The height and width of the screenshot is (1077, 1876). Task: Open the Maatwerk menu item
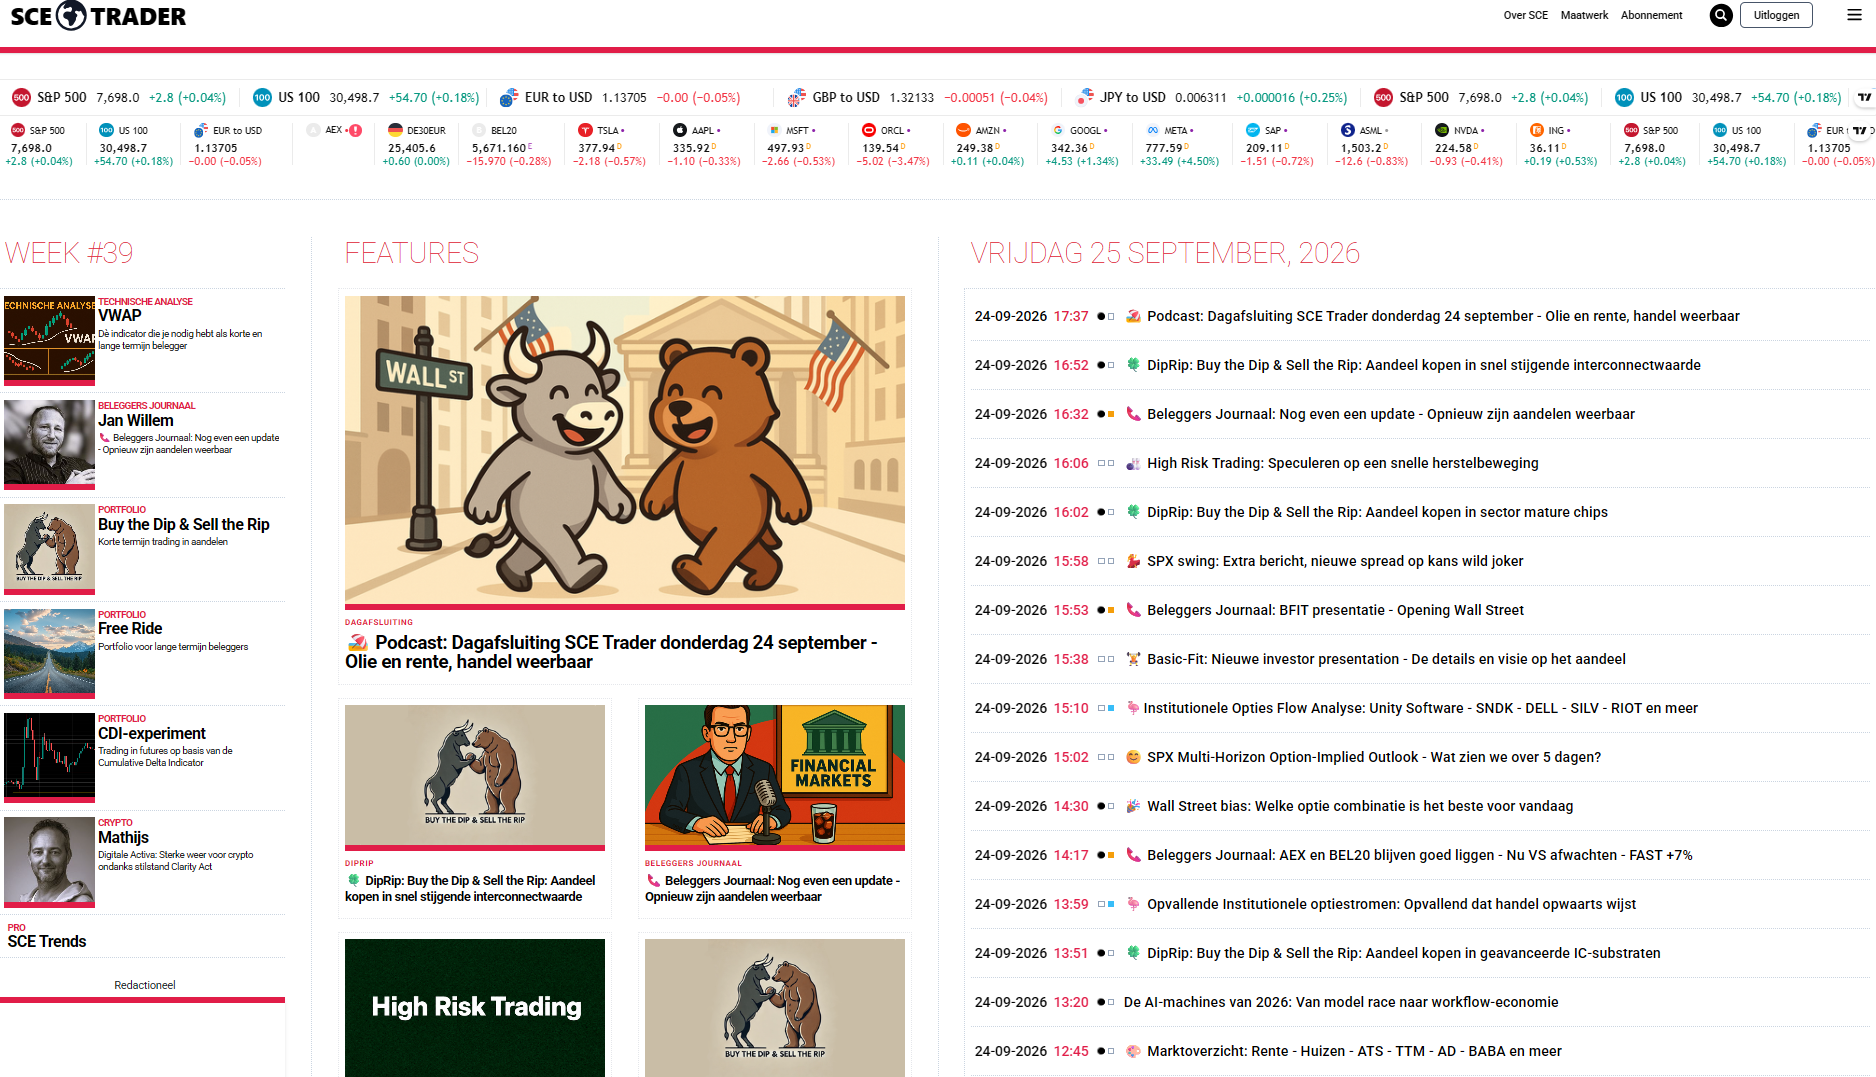[x=1584, y=15]
